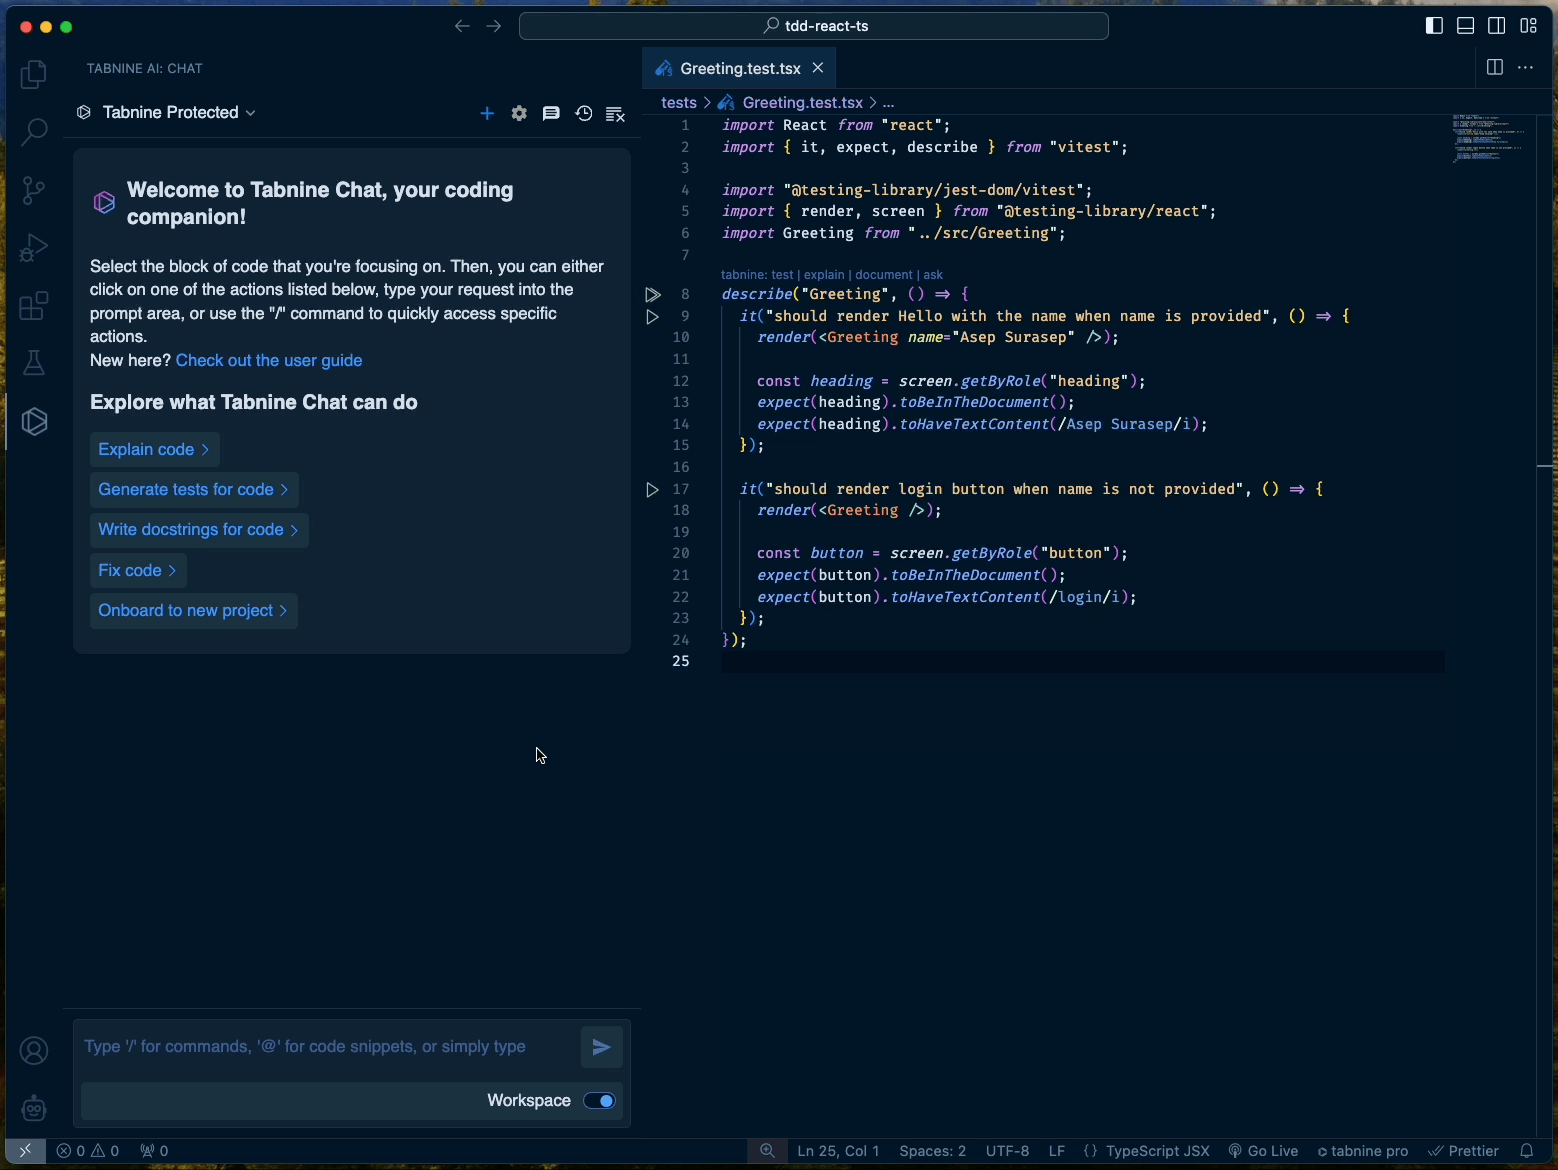Viewport: 1558px width, 1170px height.
Task: Open the Extensions view
Action: point(34,306)
